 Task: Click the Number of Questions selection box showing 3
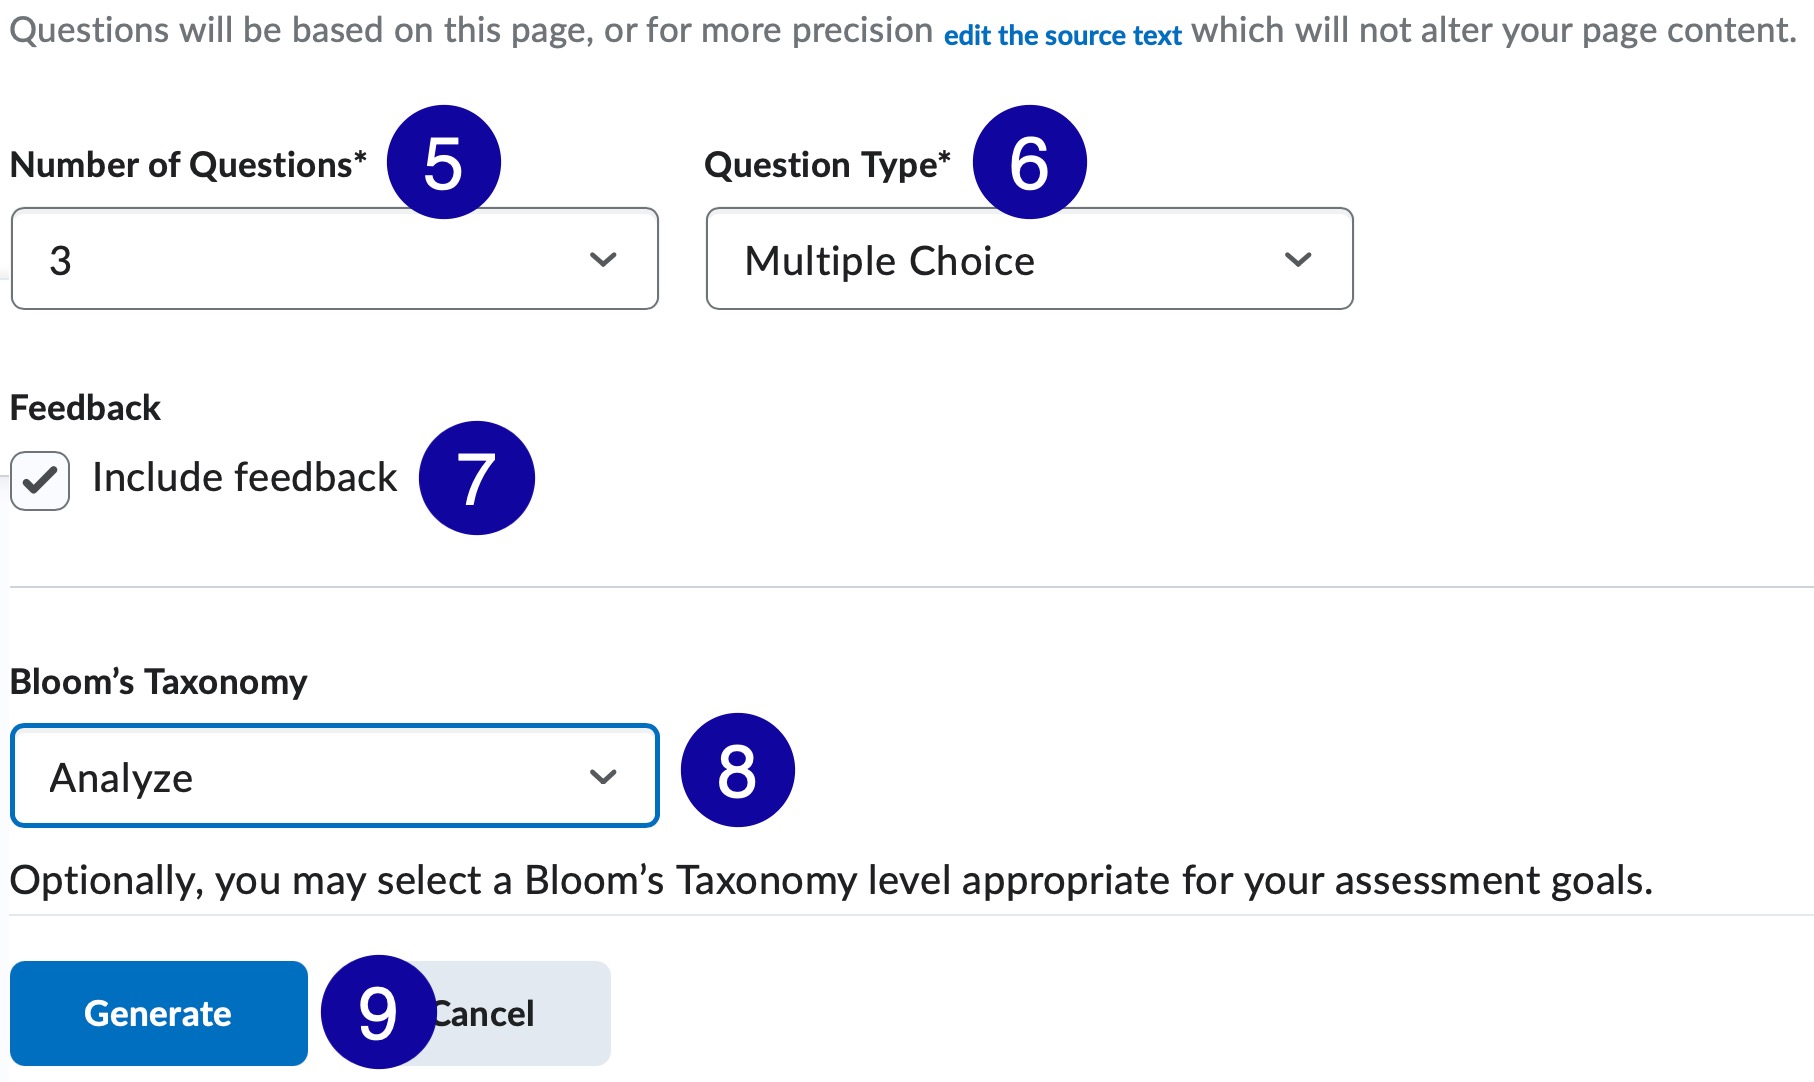tap(334, 259)
